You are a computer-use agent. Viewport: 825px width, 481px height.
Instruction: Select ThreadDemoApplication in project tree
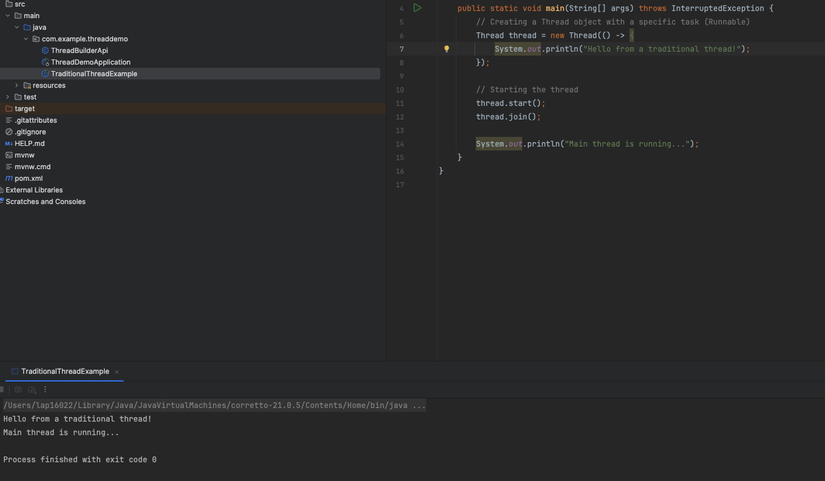click(90, 62)
